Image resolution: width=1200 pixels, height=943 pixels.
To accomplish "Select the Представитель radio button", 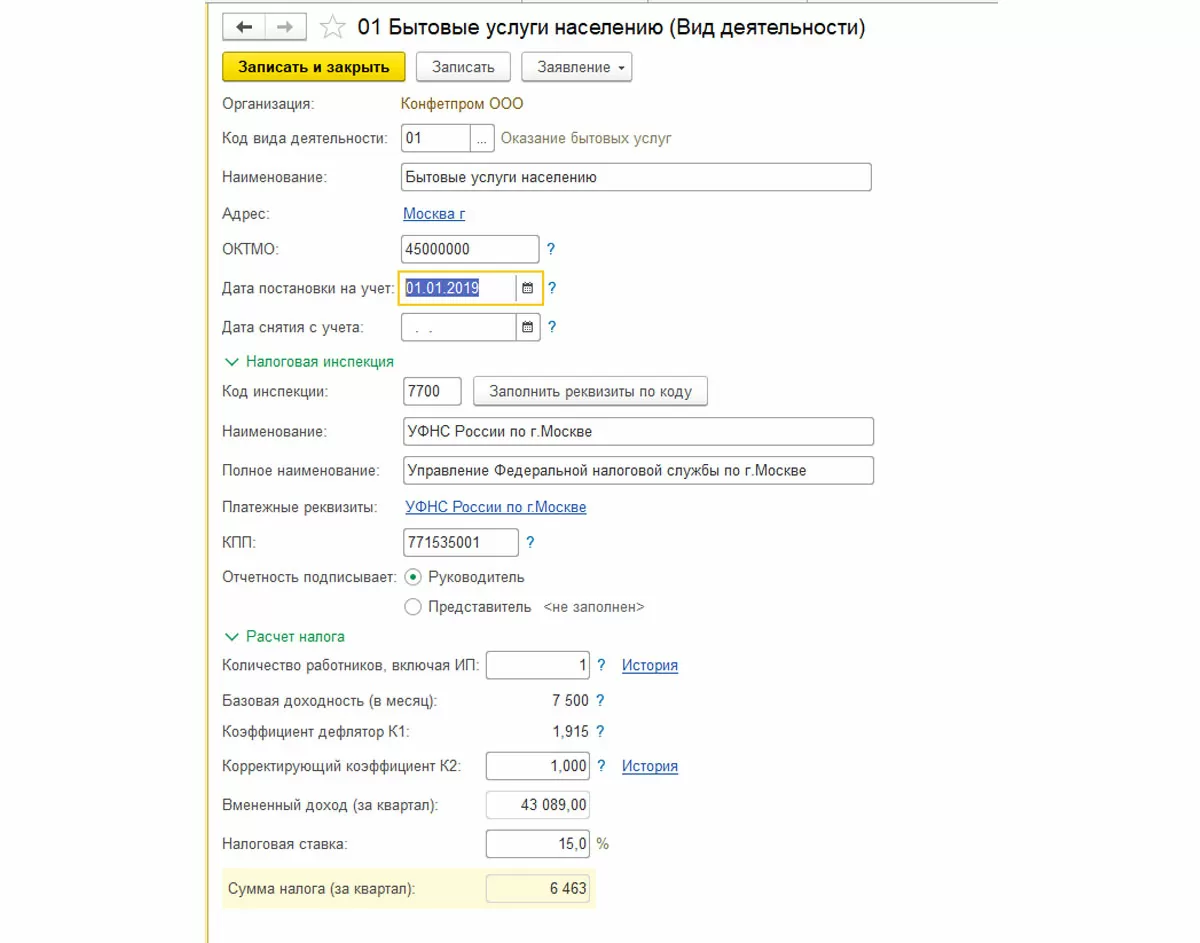I will click(413, 606).
